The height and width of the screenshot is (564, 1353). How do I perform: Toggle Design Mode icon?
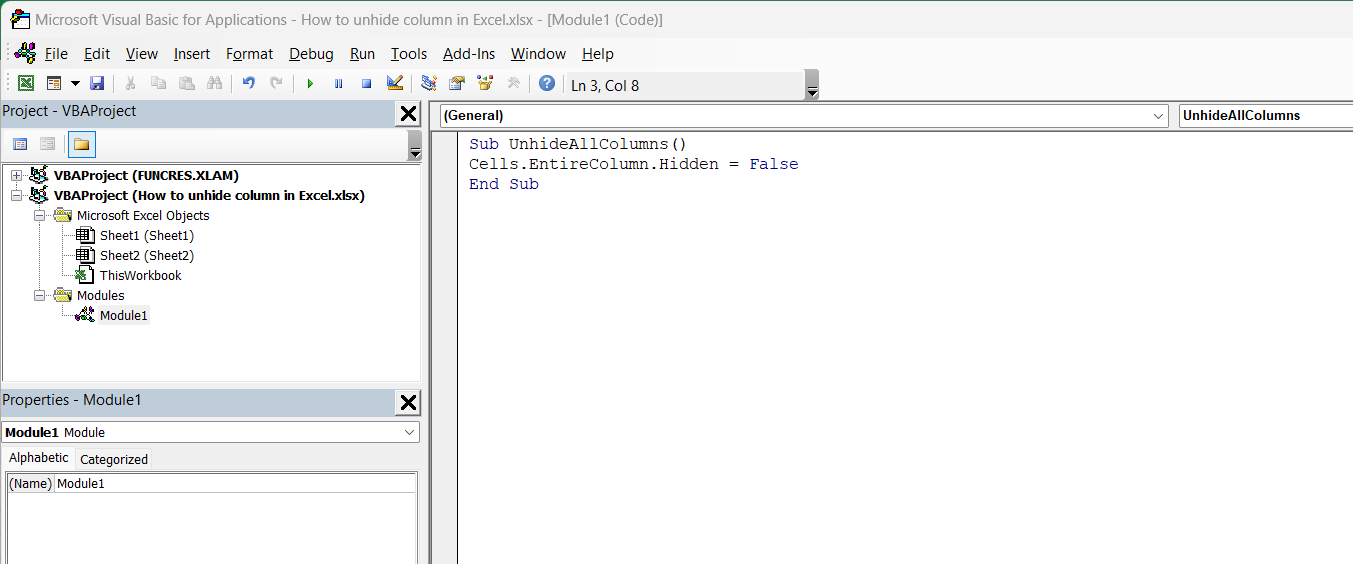[394, 84]
